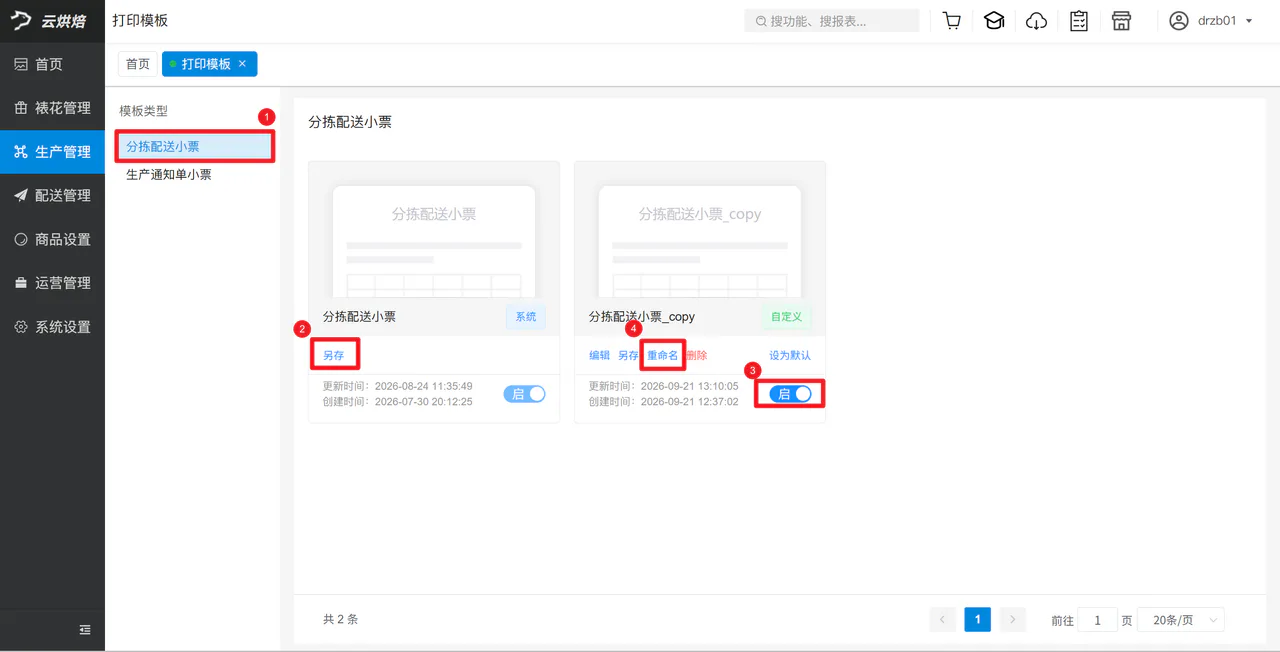Toggle the 启 switch on 分拣配送小票 system card

[x=524, y=394]
